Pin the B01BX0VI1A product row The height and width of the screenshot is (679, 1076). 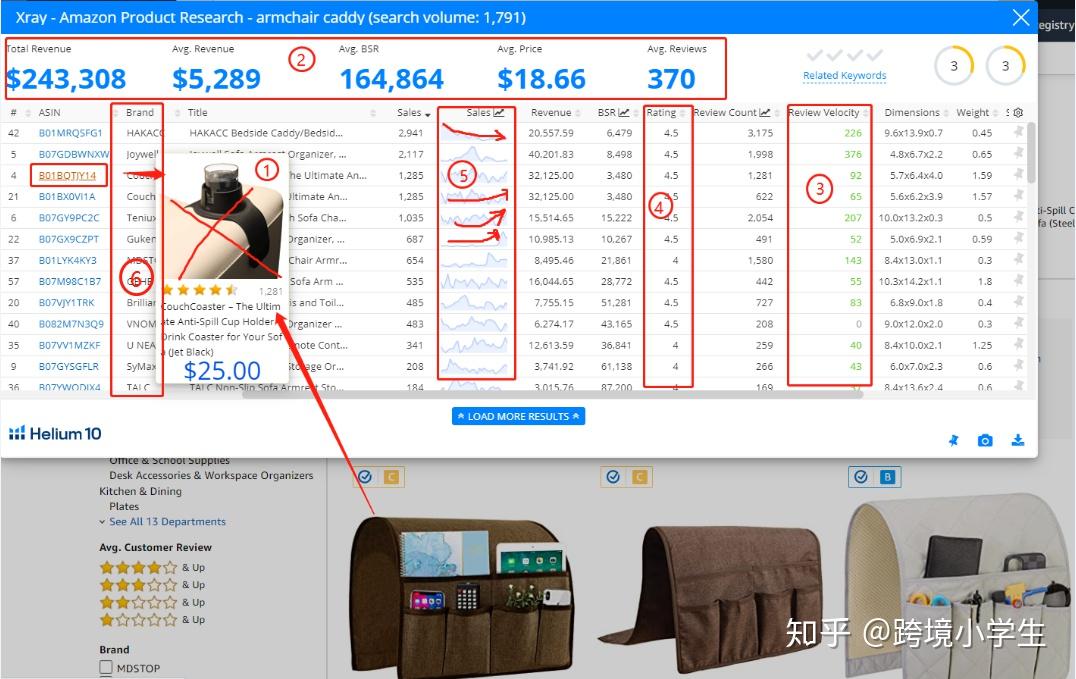click(x=1018, y=195)
